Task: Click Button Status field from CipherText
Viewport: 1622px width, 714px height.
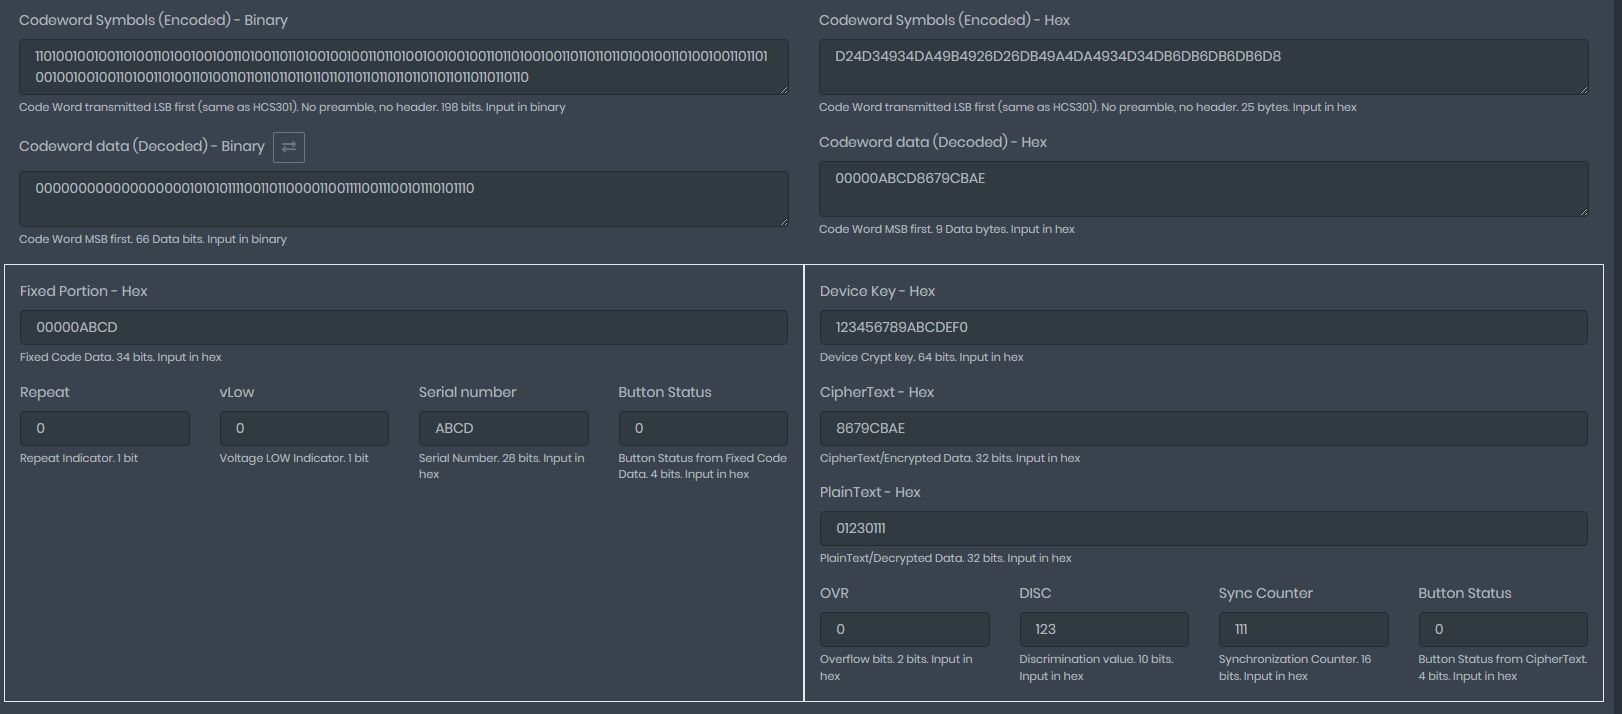Action: tap(1502, 629)
